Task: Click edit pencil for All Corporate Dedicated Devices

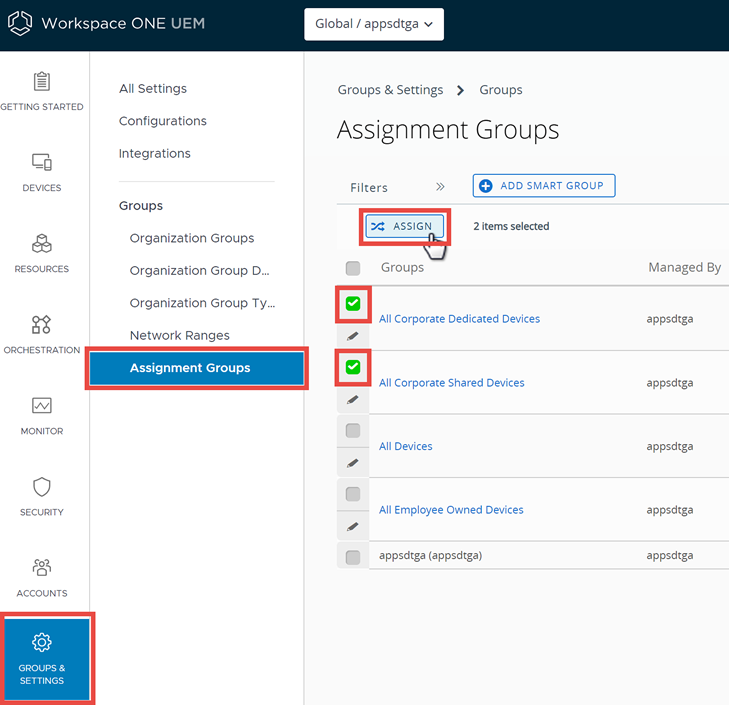Action: coord(353,336)
